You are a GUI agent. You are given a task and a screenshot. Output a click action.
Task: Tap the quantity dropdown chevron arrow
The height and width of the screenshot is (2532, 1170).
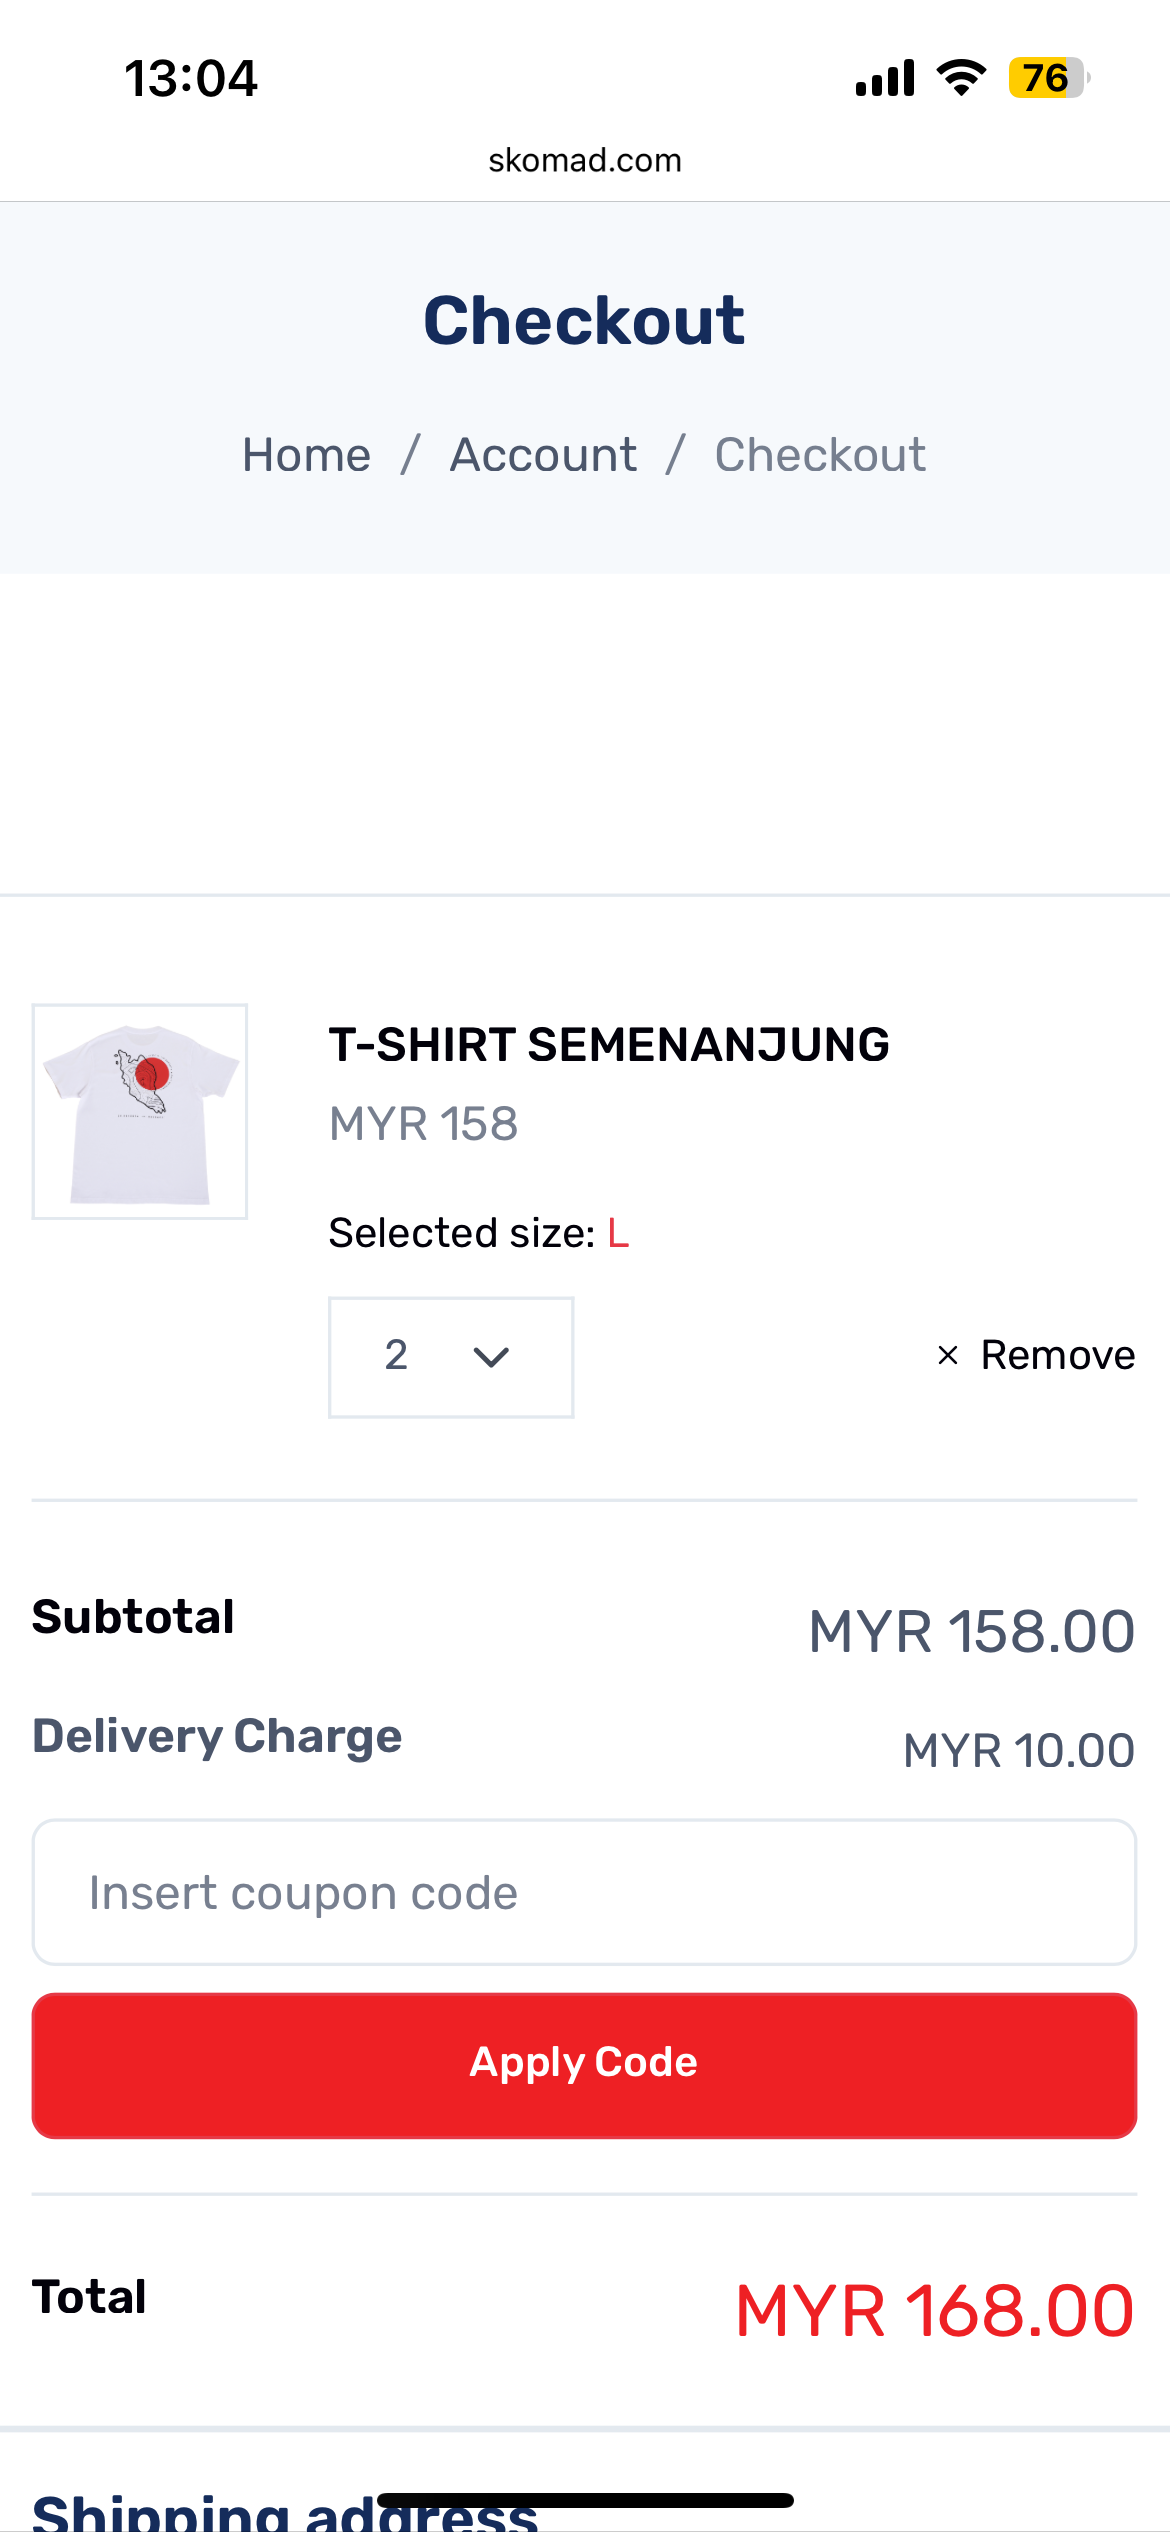491,1357
